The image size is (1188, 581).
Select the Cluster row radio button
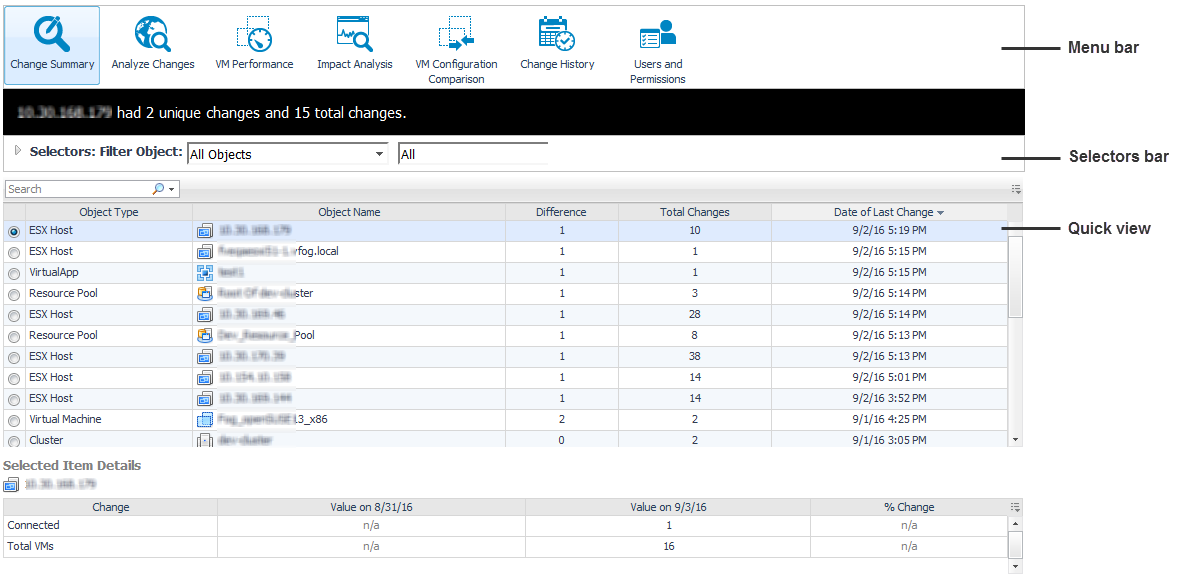pos(13,441)
